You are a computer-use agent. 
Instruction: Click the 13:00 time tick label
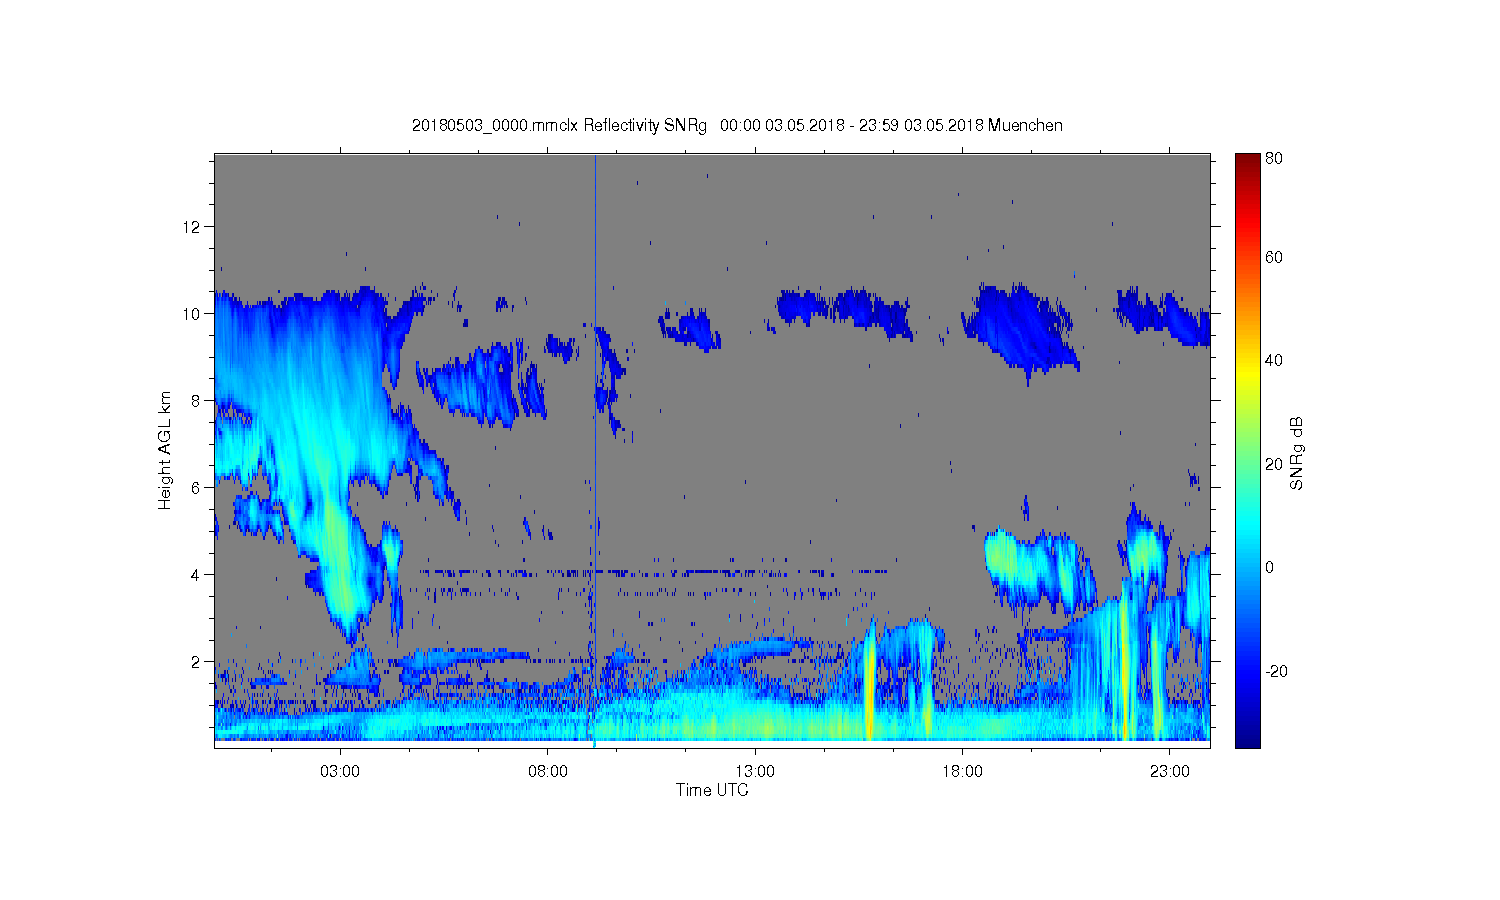[755, 772]
